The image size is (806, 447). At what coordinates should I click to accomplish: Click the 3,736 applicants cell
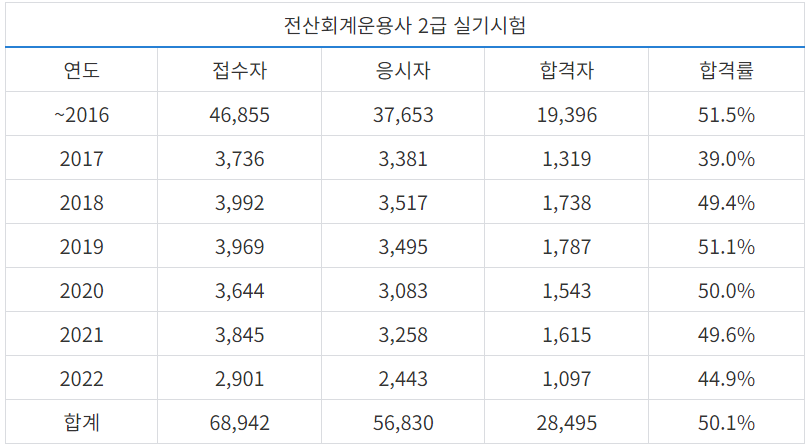click(240, 158)
